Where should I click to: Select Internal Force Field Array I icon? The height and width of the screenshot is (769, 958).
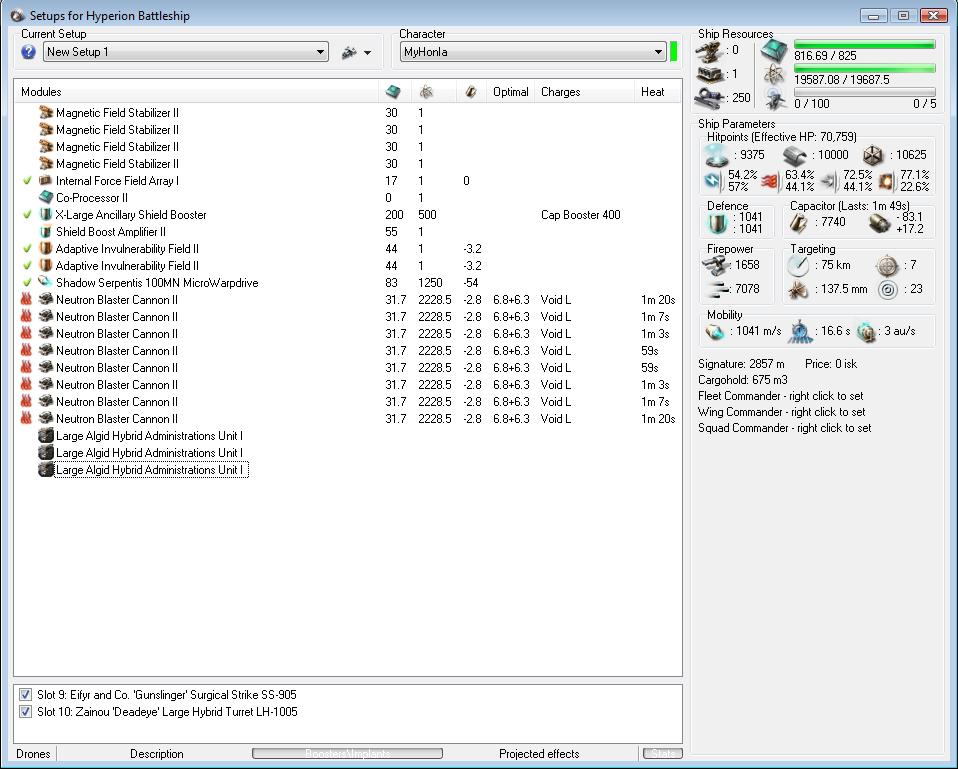click(46, 181)
